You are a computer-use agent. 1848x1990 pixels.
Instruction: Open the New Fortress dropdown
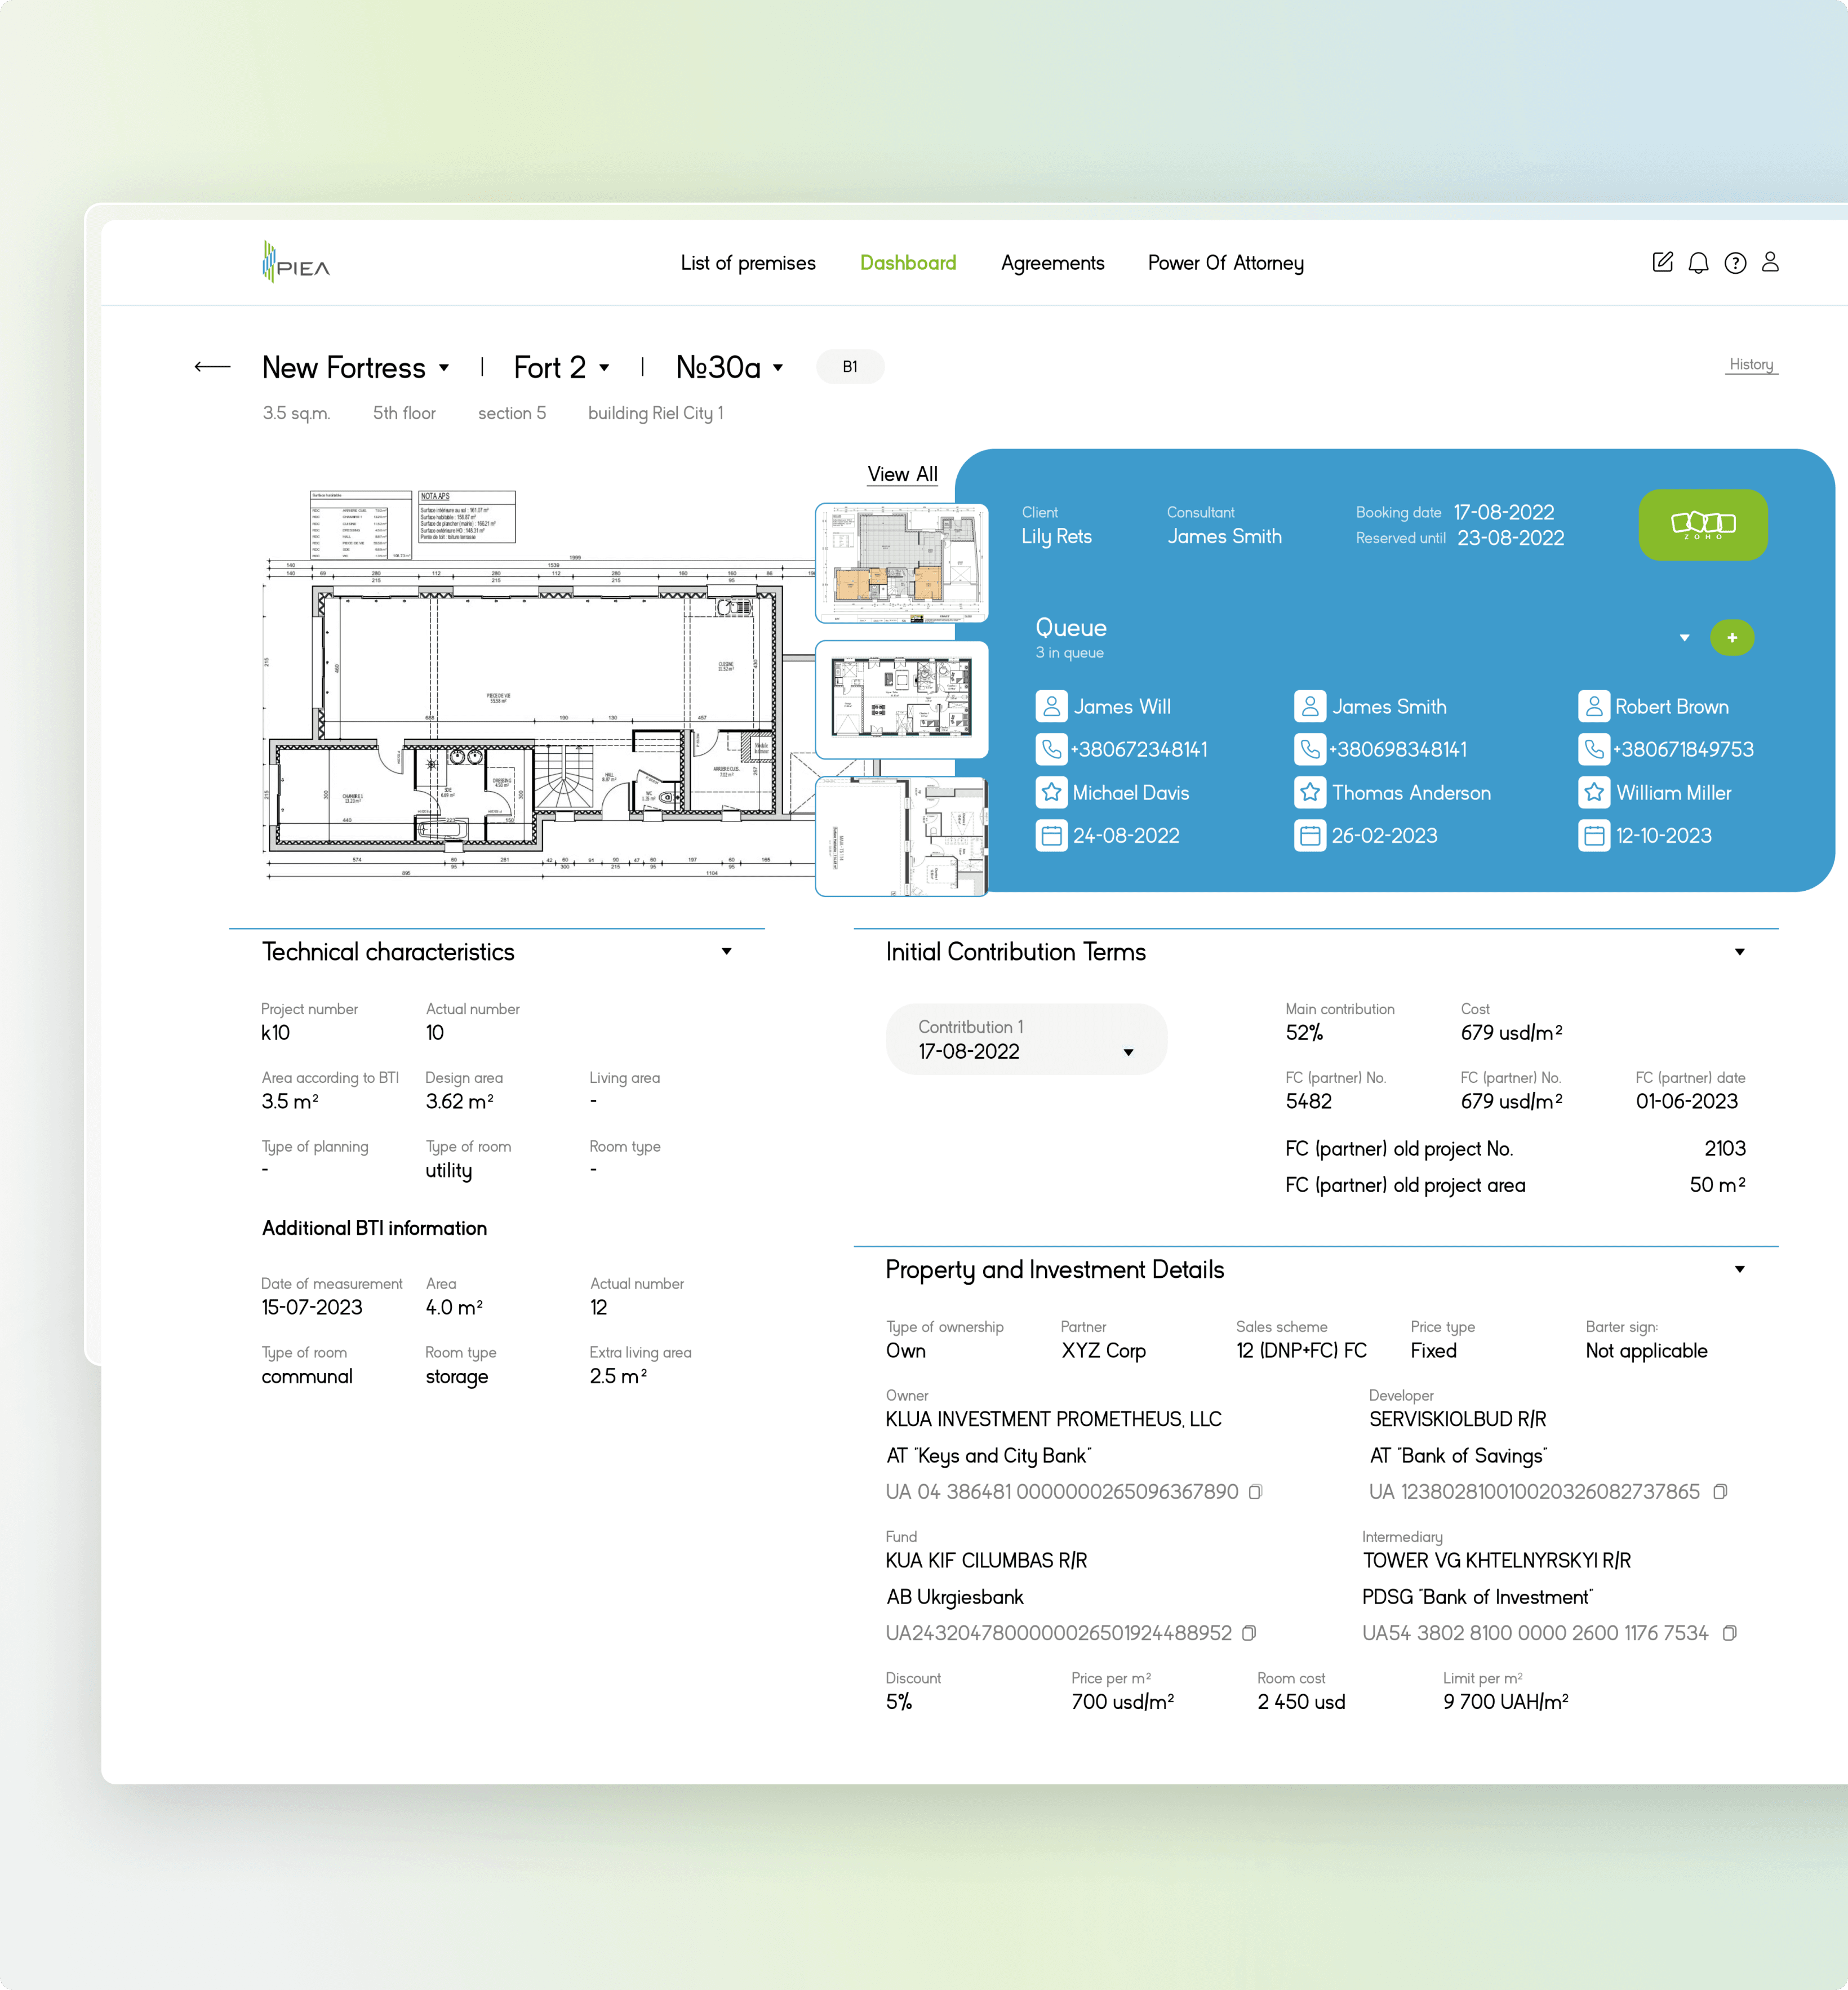[x=444, y=368]
